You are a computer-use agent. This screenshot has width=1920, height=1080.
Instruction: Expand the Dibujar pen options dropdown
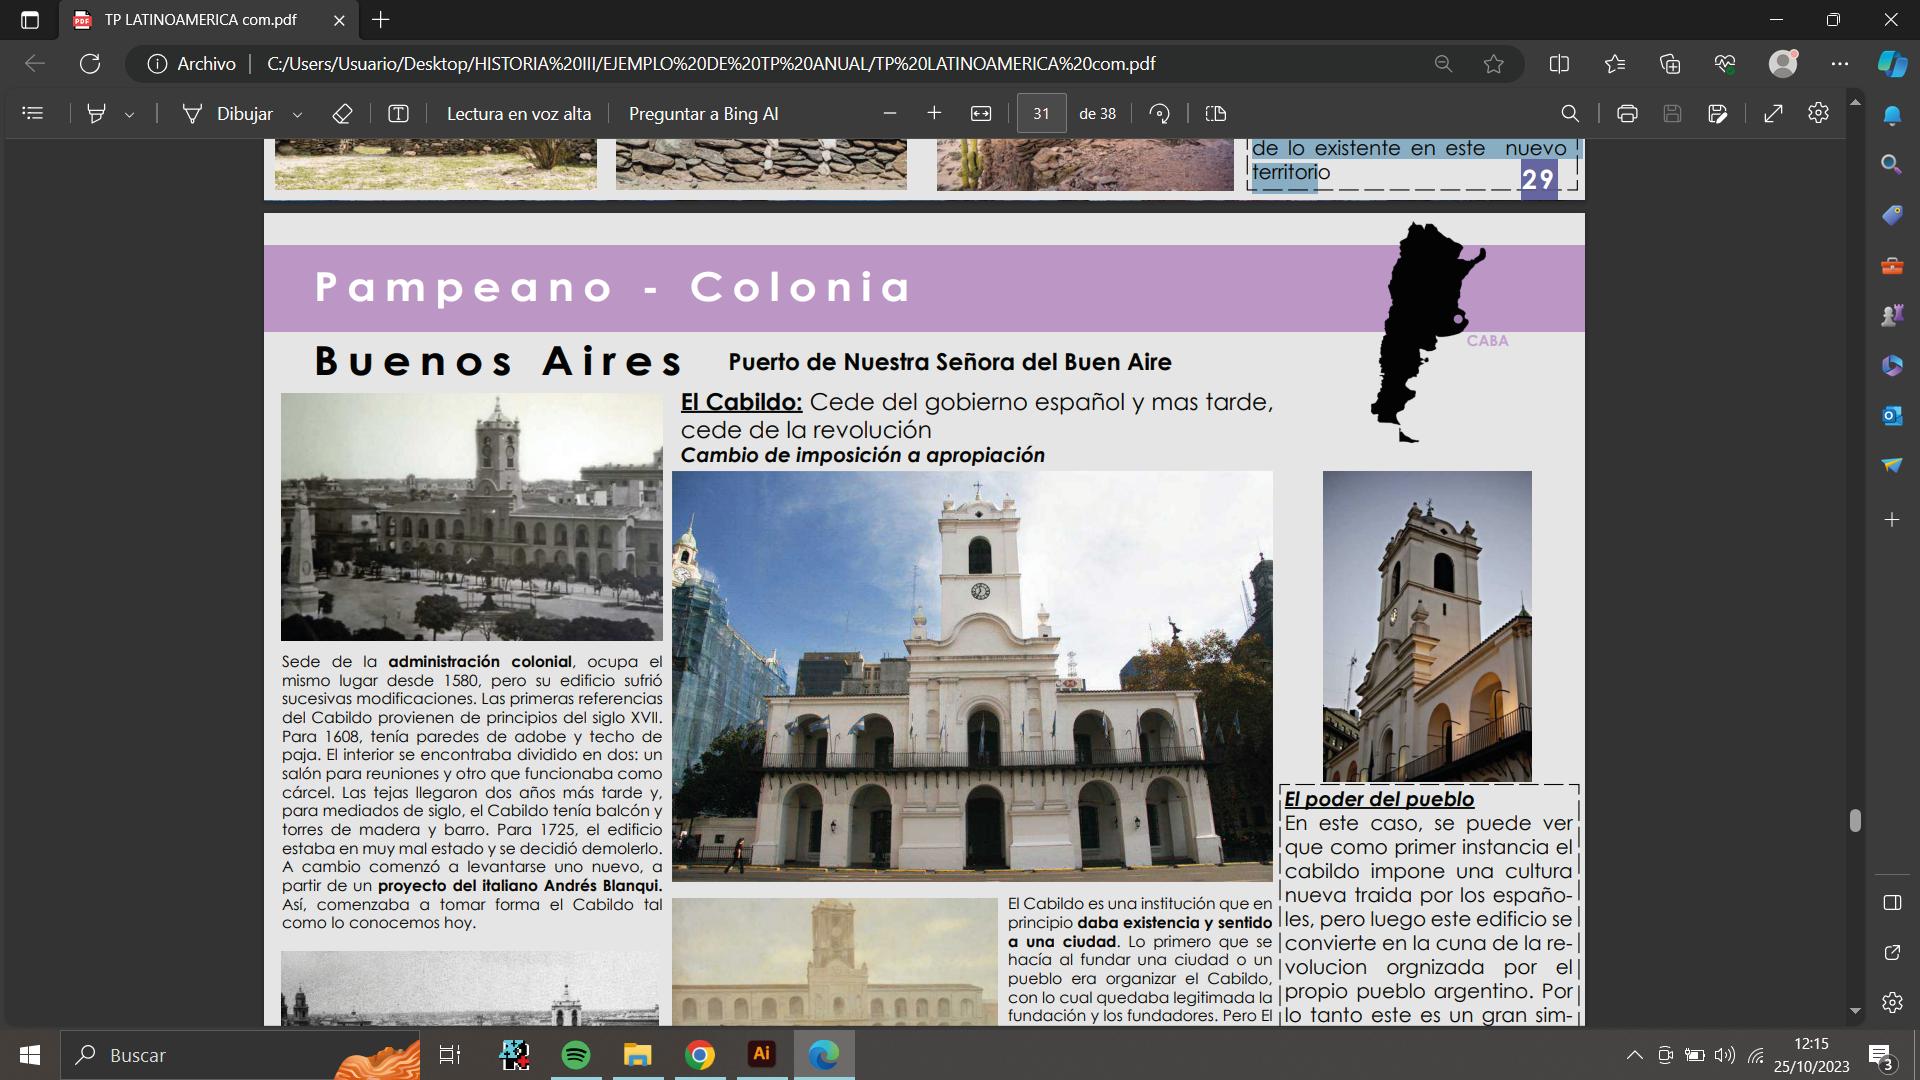click(x=297, y=115)
